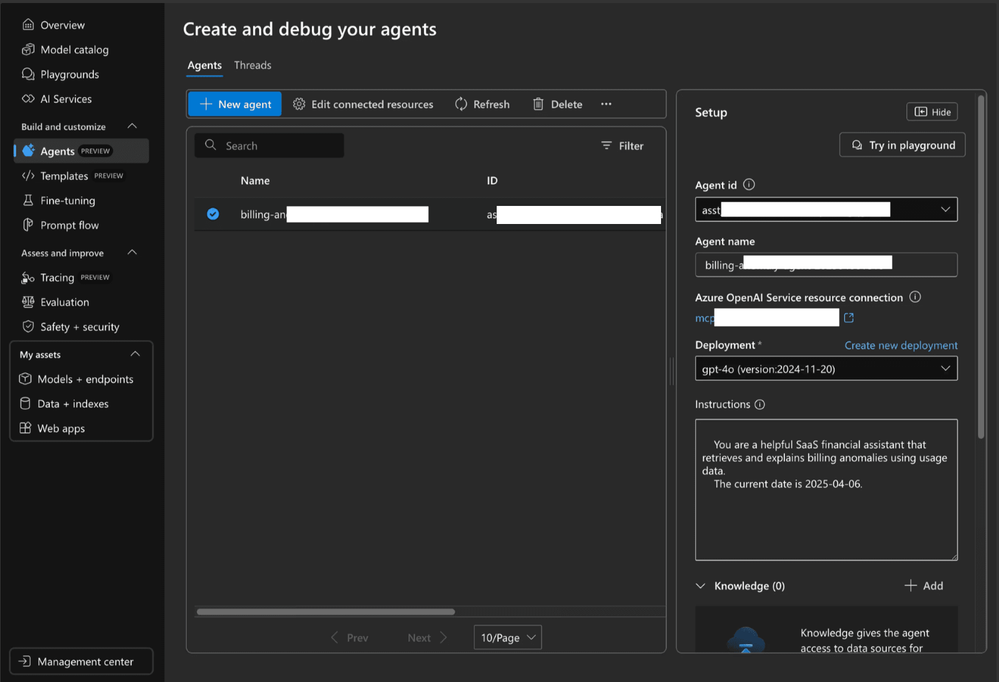Switch to the Agents tab
Screen dimensions: 999x682
205,65
